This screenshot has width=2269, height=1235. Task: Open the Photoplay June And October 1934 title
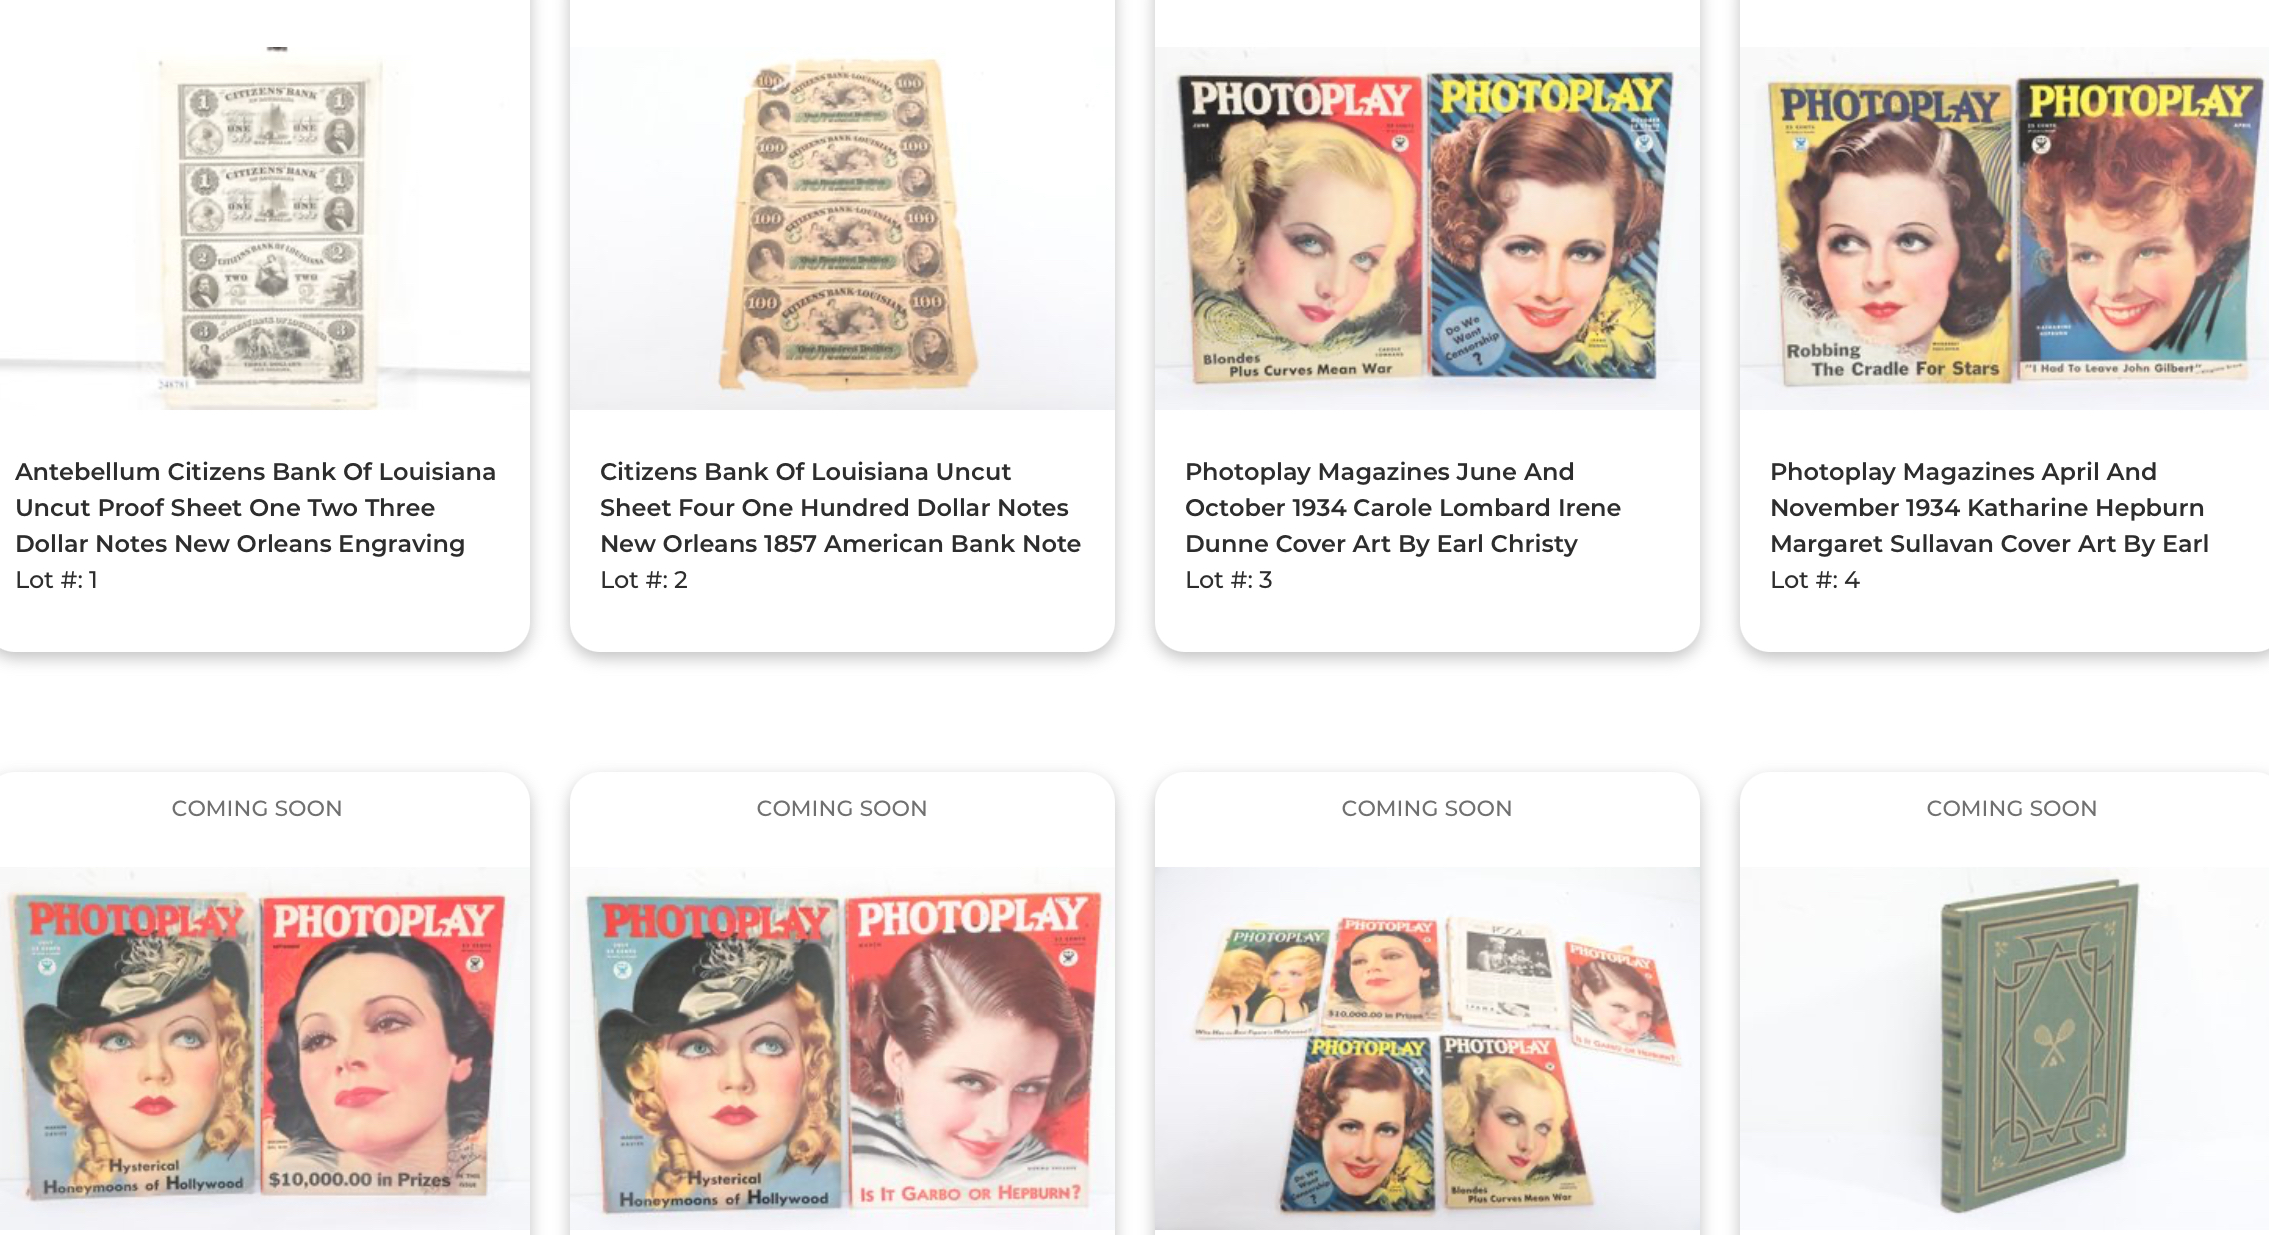tap(1403, 507)
